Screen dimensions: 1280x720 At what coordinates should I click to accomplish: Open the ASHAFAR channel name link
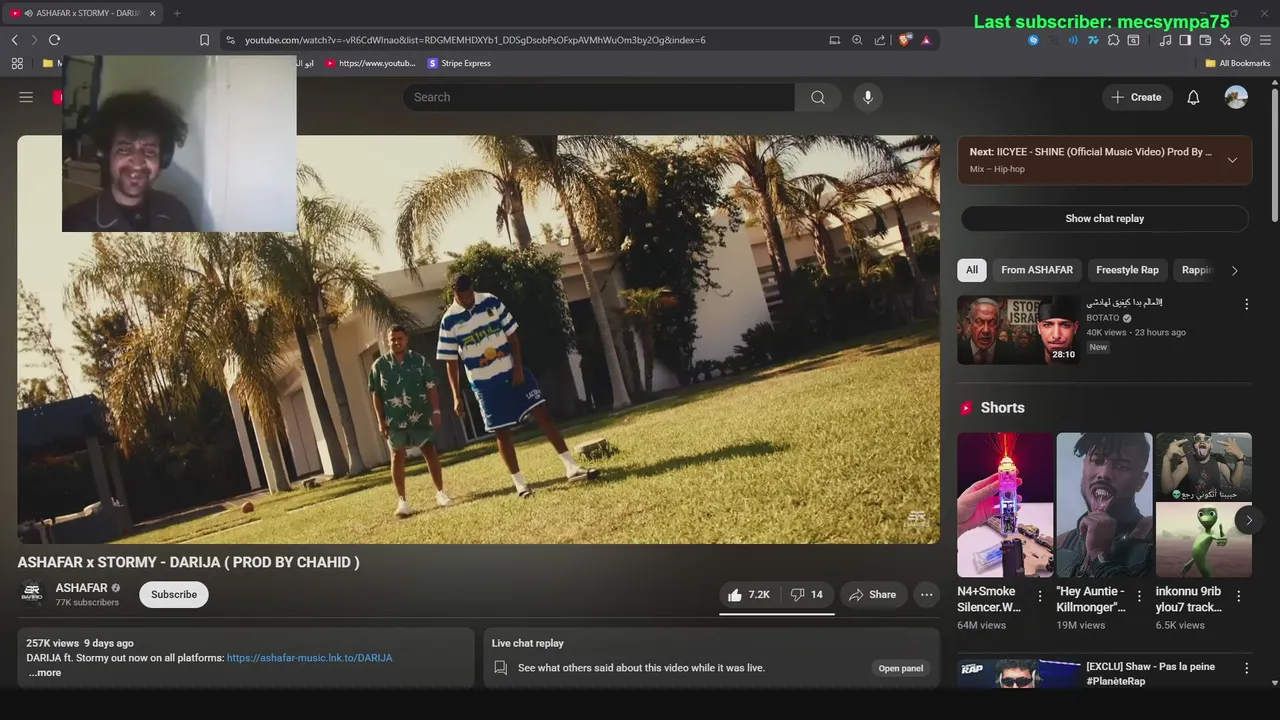81,588
